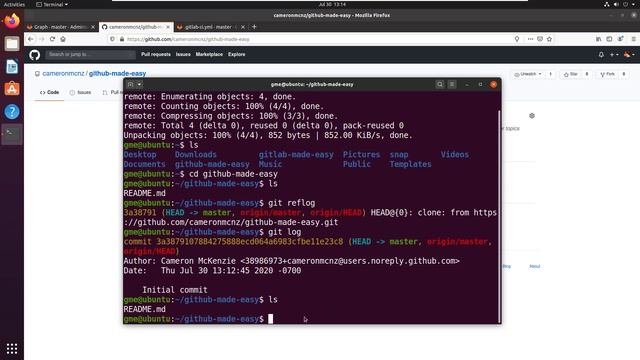Click the 'Author: Cameron McKenzie' line
Image resolution: width=640 pixels, height=360 pixels.
click(291, 261)
